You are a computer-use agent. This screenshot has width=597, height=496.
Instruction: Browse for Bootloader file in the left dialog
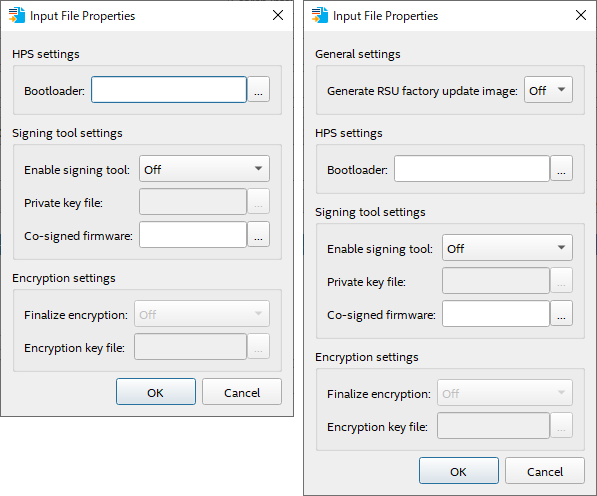[x=259, y=89]
